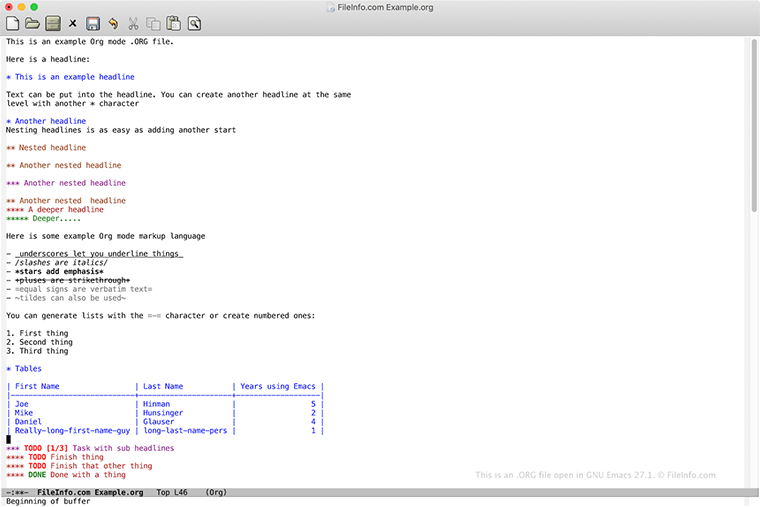Expand the 'Tables' headline

pos(28,369)
